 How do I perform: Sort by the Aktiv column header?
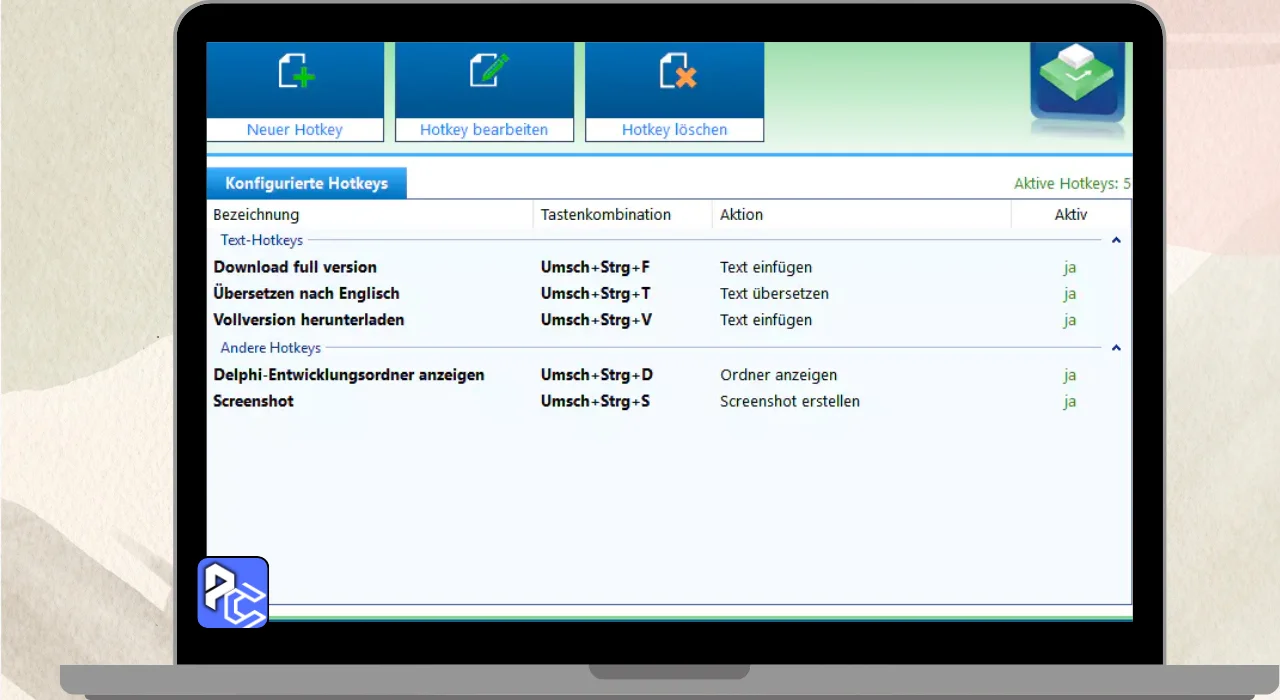pyautogui.click(x=1070, y=215)
